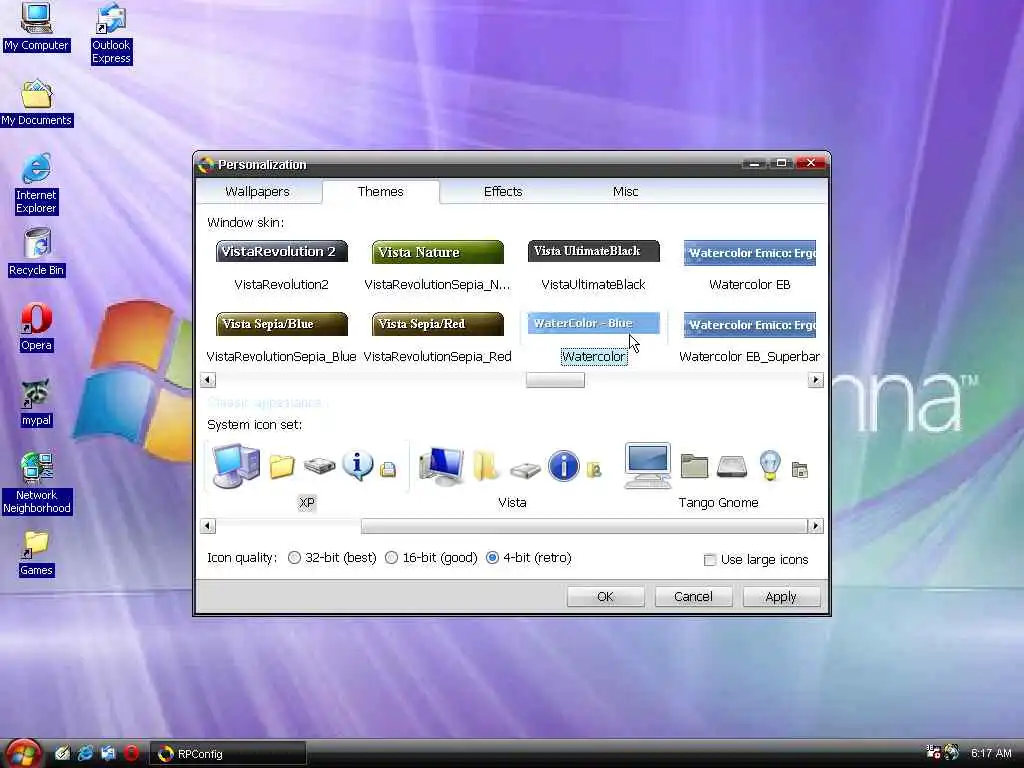Click Classic appearance faded link
The height and width of the screenshot is (768, 1024).
click(x=264, y=402)
